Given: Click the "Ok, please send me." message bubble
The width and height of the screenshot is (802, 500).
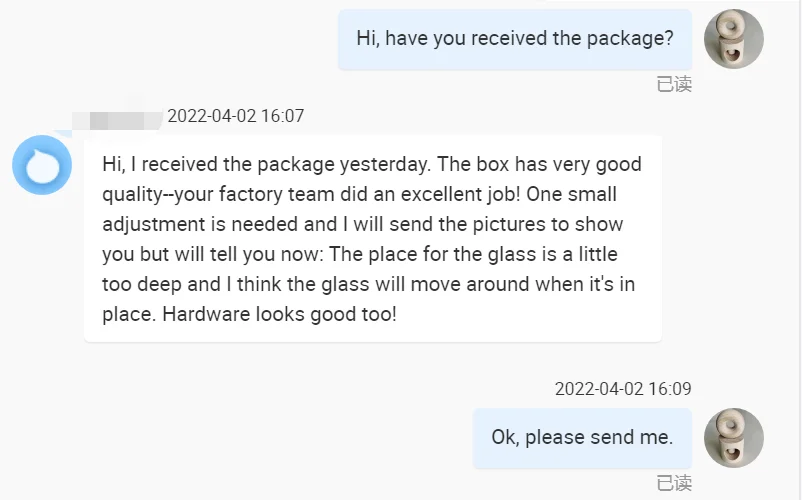Looking at the screenshot, I should 582,438.
